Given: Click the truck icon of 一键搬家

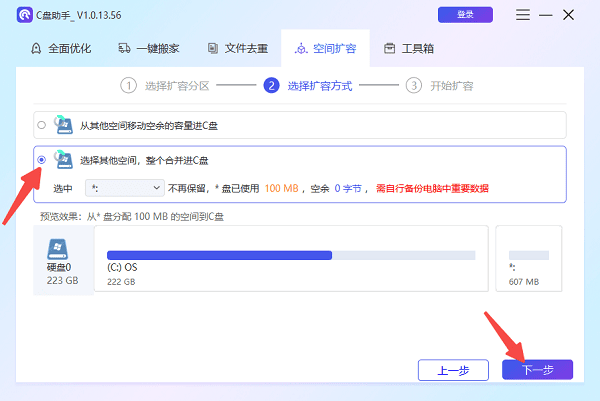Looking at the screenshot, I should point(124,48).
